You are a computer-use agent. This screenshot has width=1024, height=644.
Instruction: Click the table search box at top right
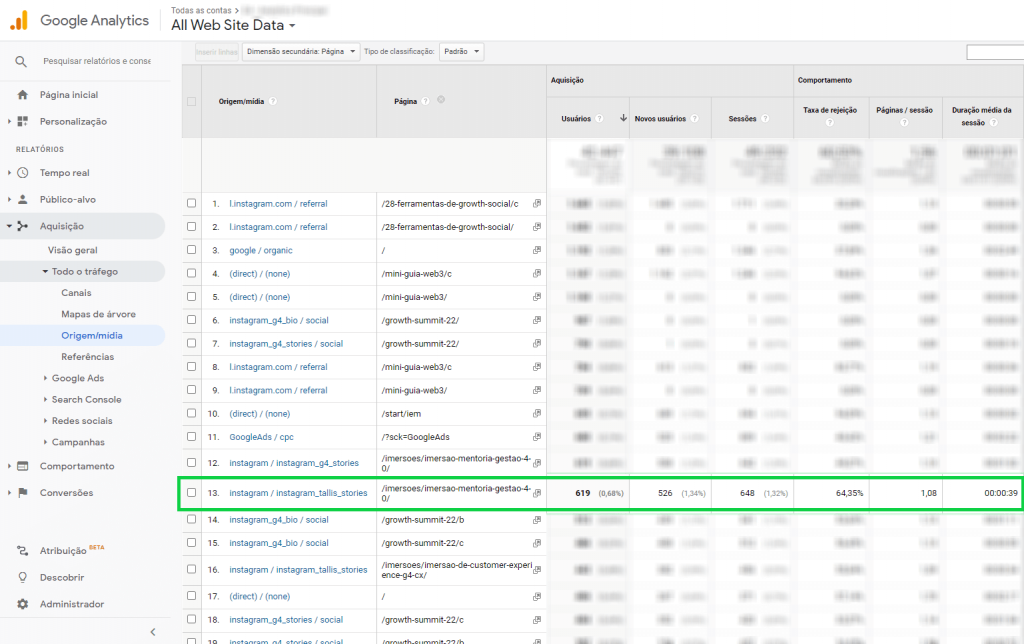point(995,52)
